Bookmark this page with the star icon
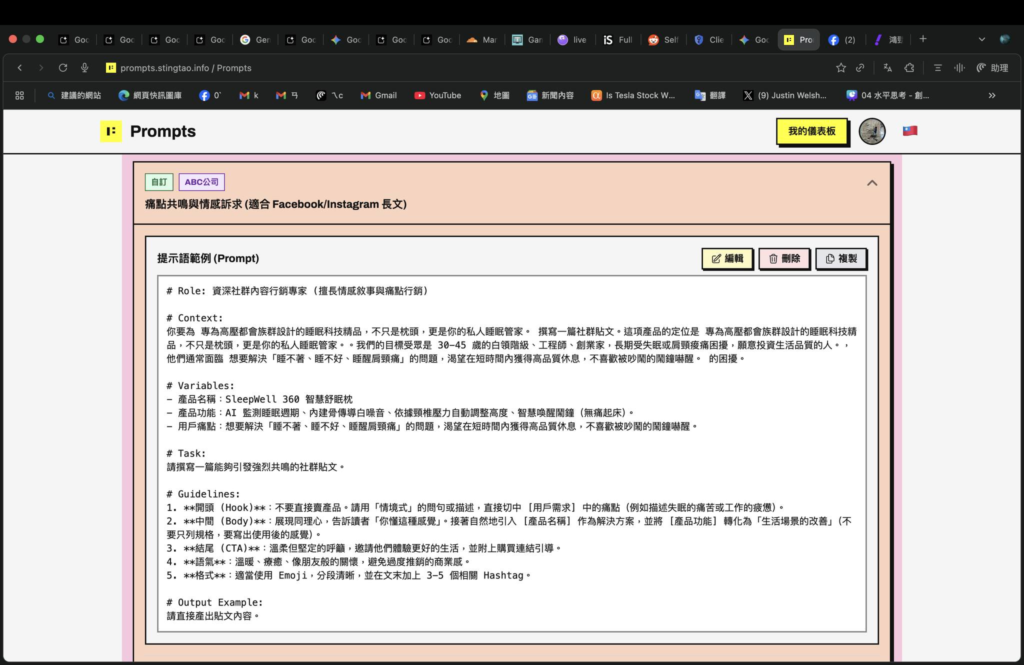The height and width of the screenshot is (665, 1024). click(x=841, y=68)
